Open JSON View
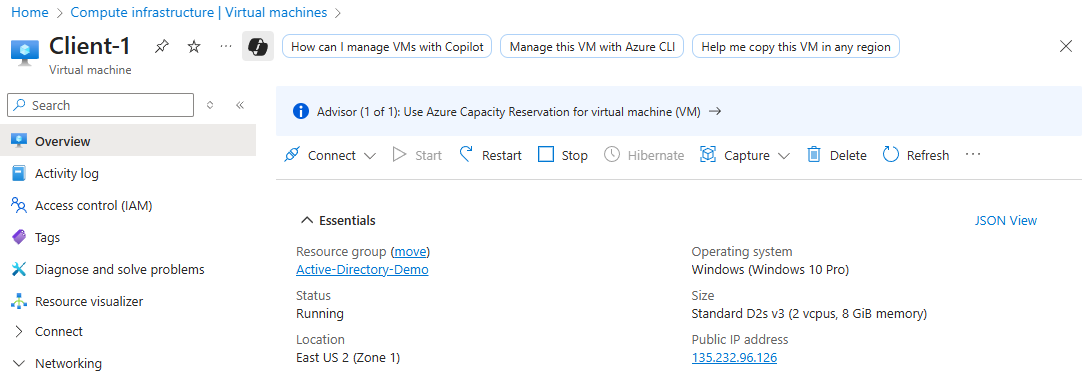The width and height of the screenshot is (1086, 372). (1006, 220)
